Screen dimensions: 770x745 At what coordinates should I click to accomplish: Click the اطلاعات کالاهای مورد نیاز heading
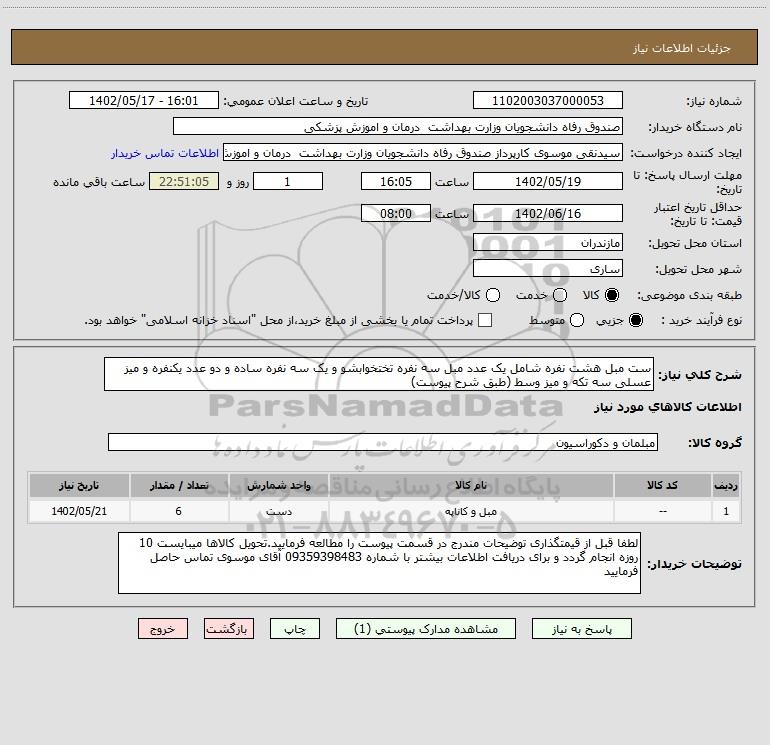[668, 407]
